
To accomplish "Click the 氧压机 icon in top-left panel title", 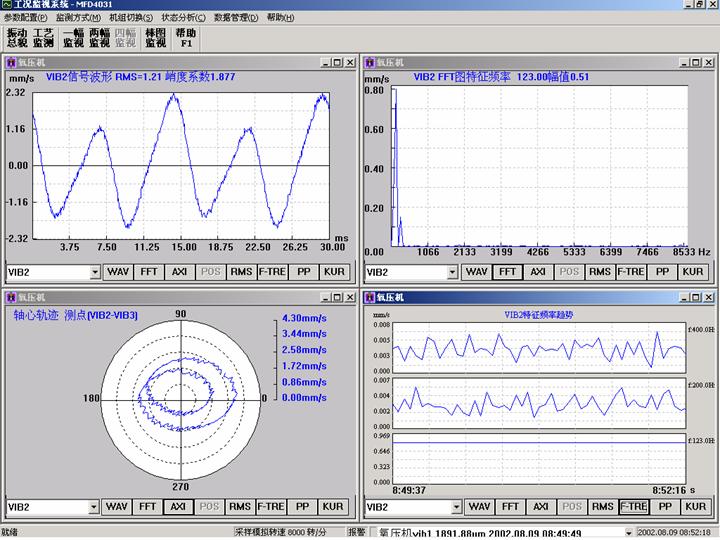I will coord(12,61).
